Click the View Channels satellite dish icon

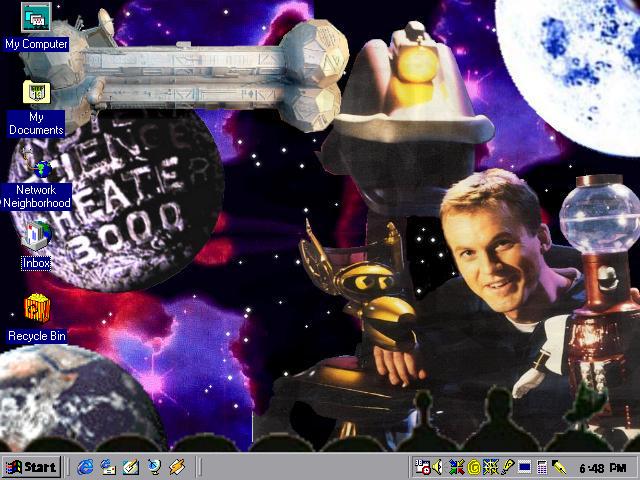pyautogui.click(x=154, y=467)
